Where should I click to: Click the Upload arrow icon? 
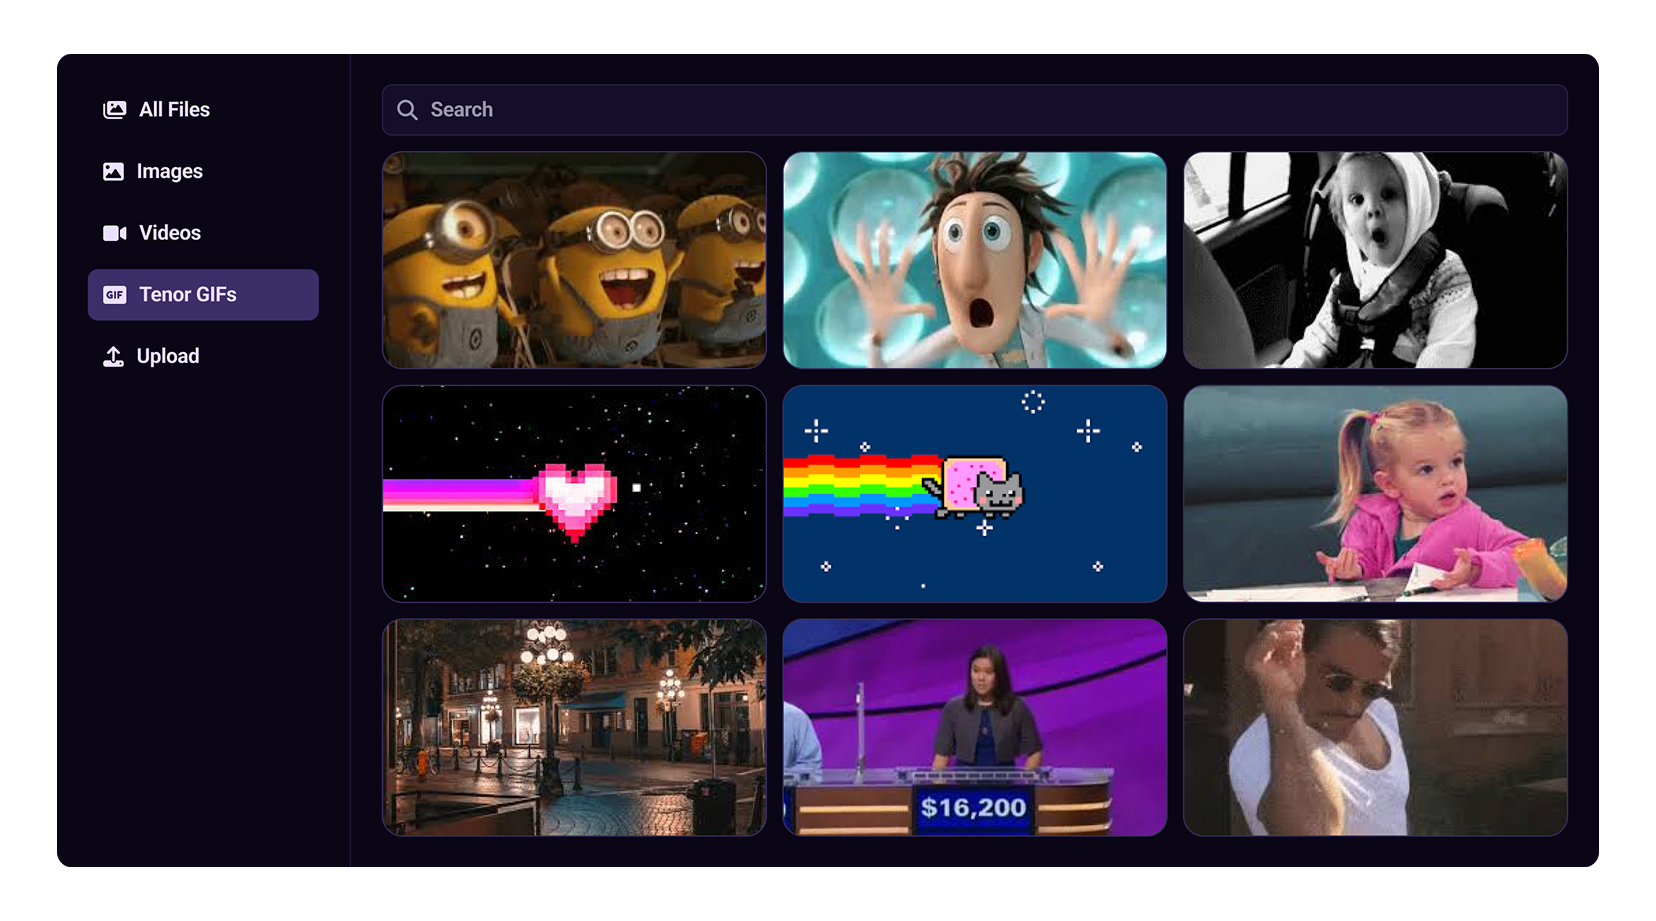click(114, 356)
